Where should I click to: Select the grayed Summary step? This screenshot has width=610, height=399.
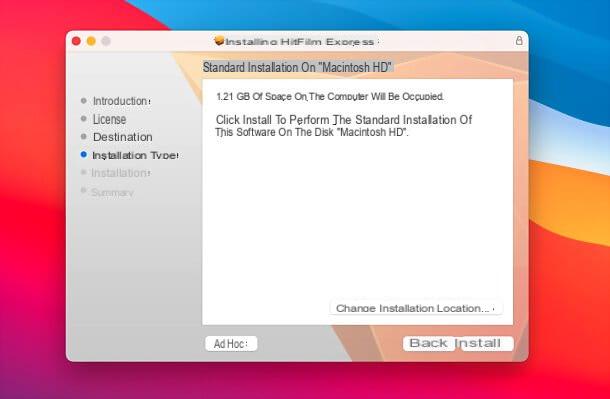tap(112, 192)
